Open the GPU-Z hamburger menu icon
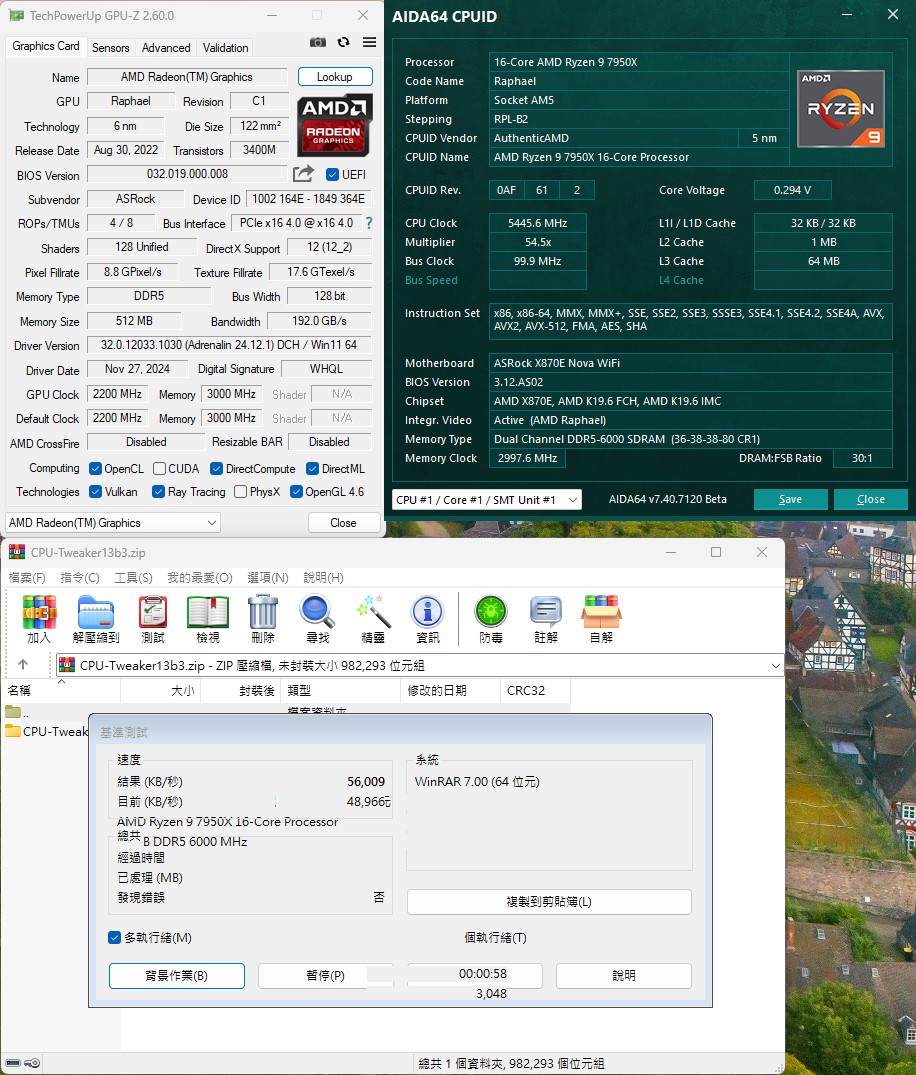This screenshot has width=916, height=1075. click(369, 43)
